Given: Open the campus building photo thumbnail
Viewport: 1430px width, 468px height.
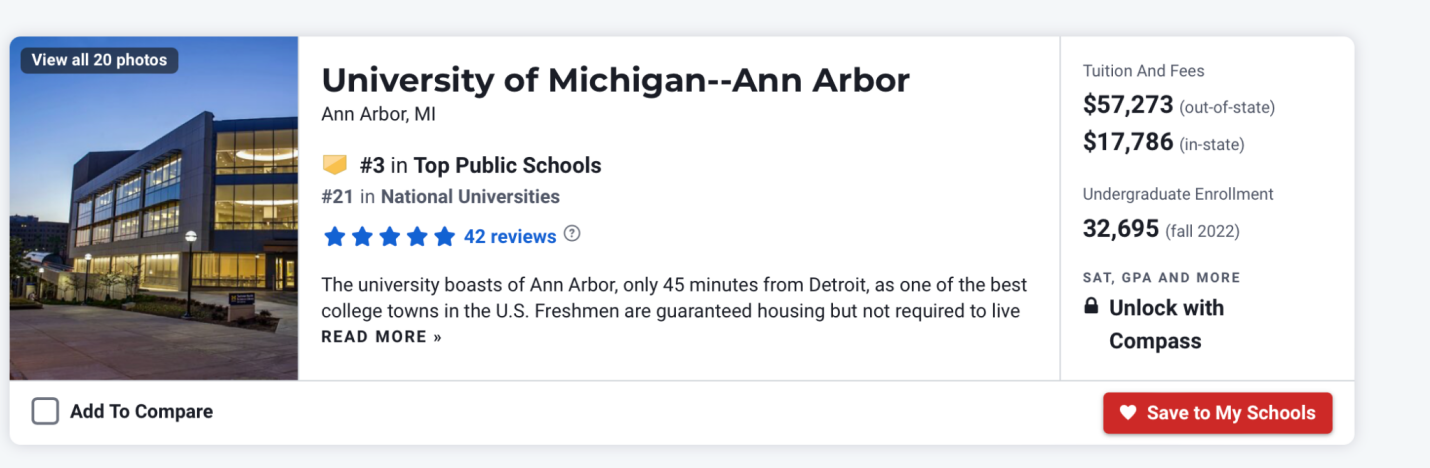Looking at the screenshot, I should point(154,208).
